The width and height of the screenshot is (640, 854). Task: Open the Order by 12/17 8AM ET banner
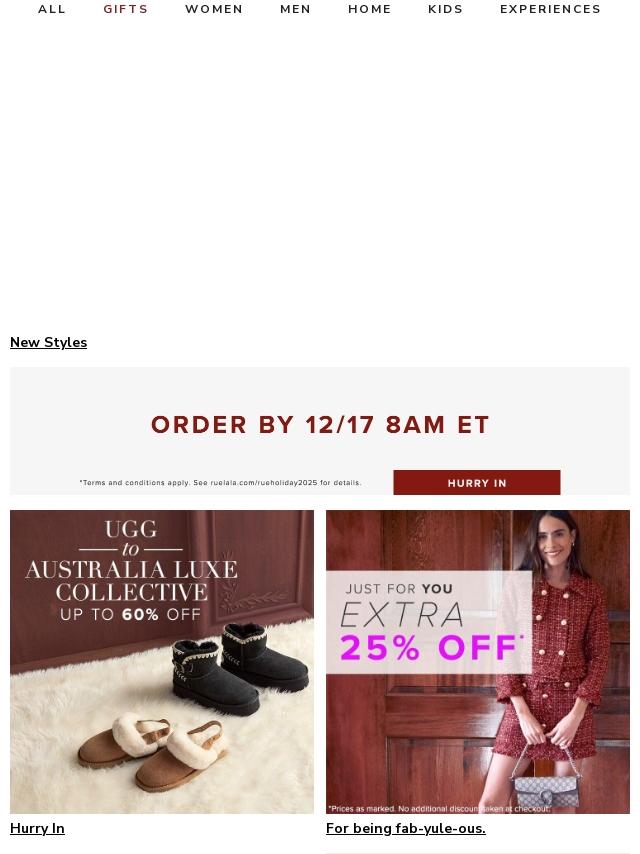click(320, 431)
